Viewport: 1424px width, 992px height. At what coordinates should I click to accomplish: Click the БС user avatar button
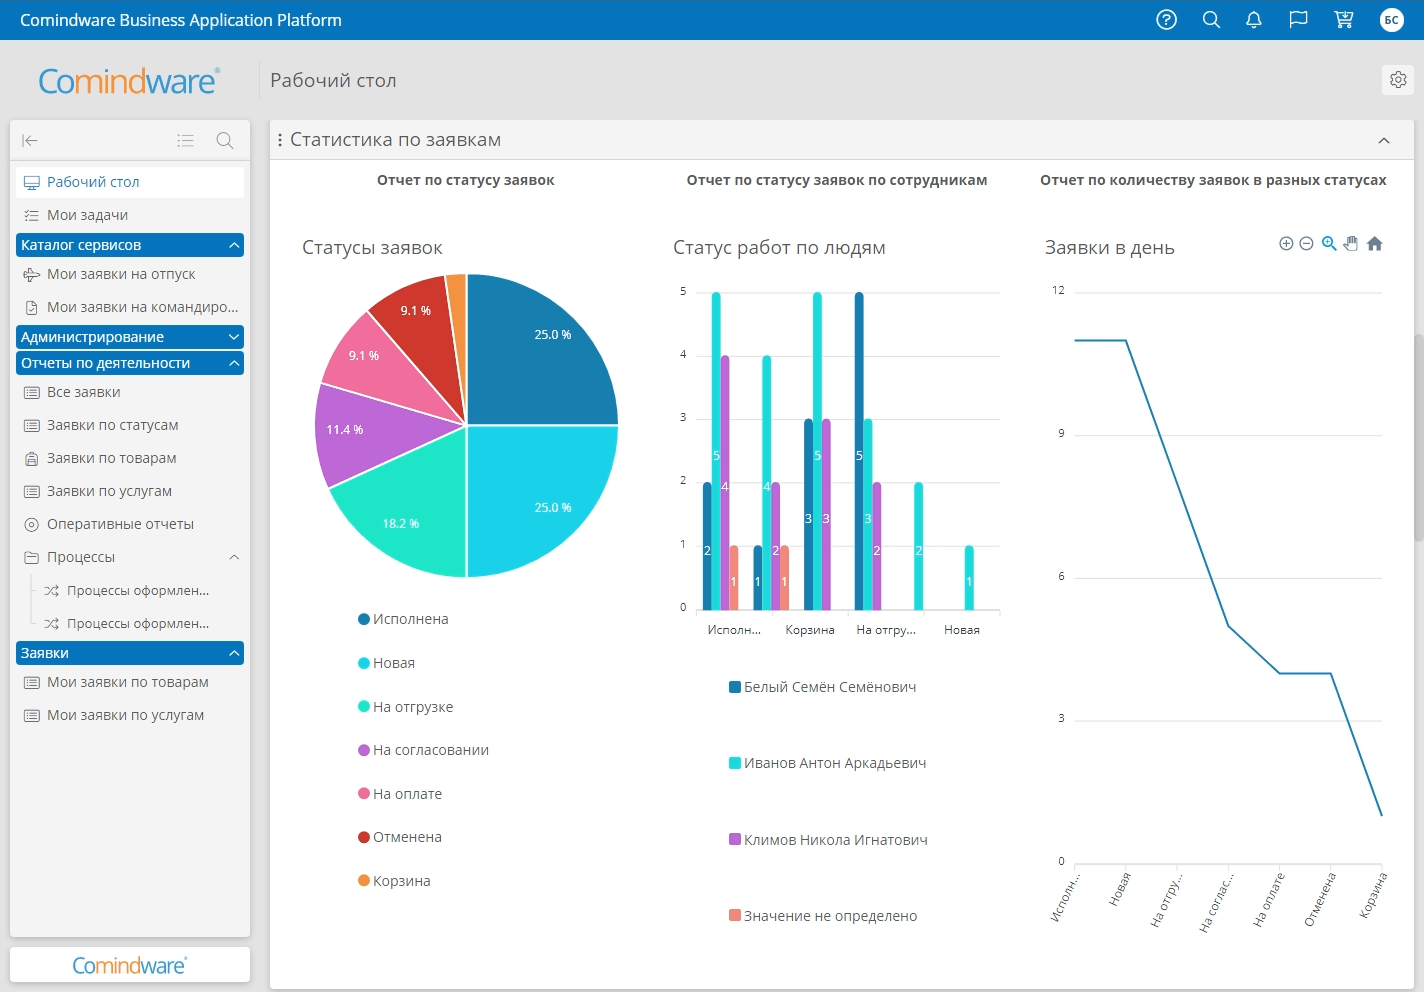point(1391,20)
